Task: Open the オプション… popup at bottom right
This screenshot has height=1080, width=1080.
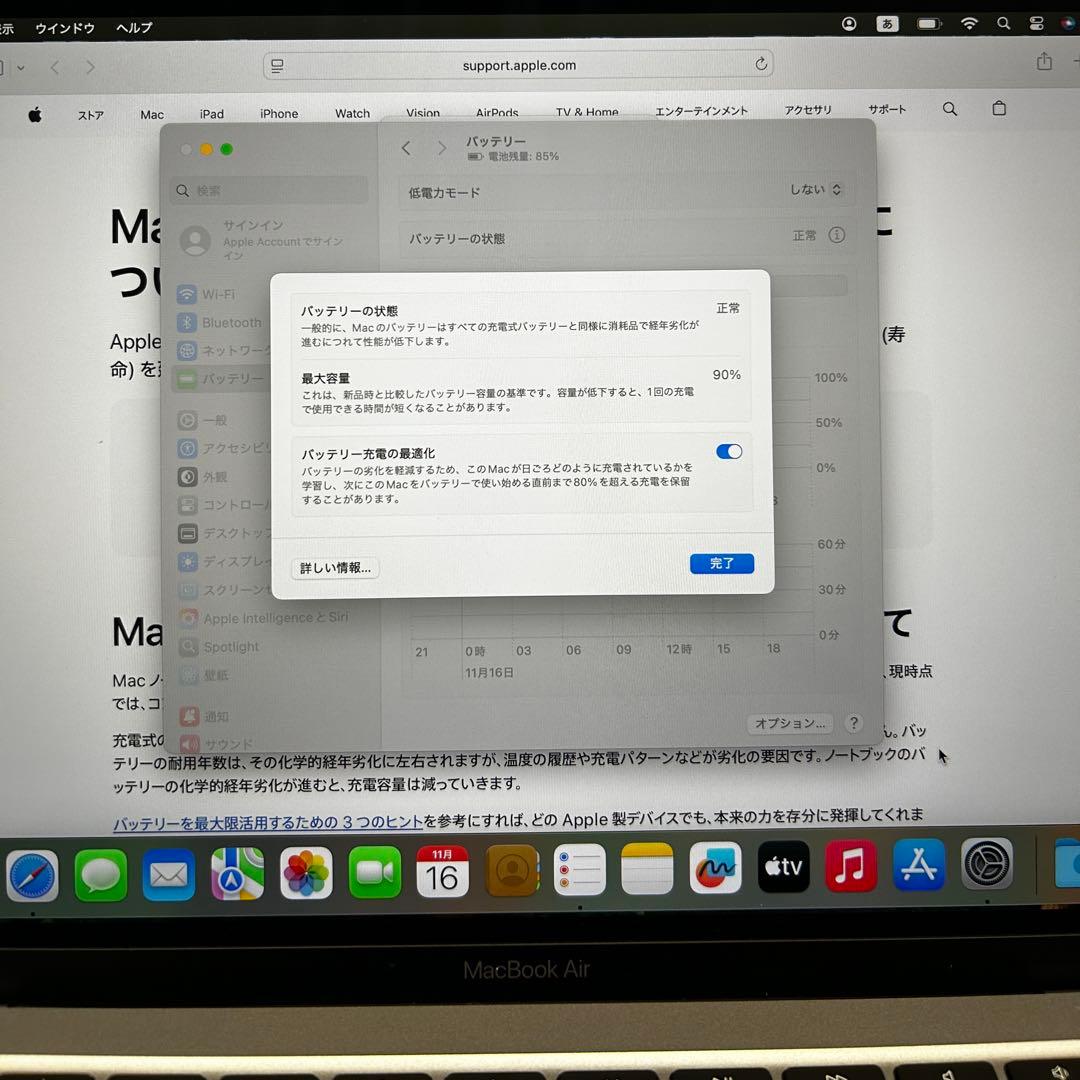Action: click(x=789, y=723)
